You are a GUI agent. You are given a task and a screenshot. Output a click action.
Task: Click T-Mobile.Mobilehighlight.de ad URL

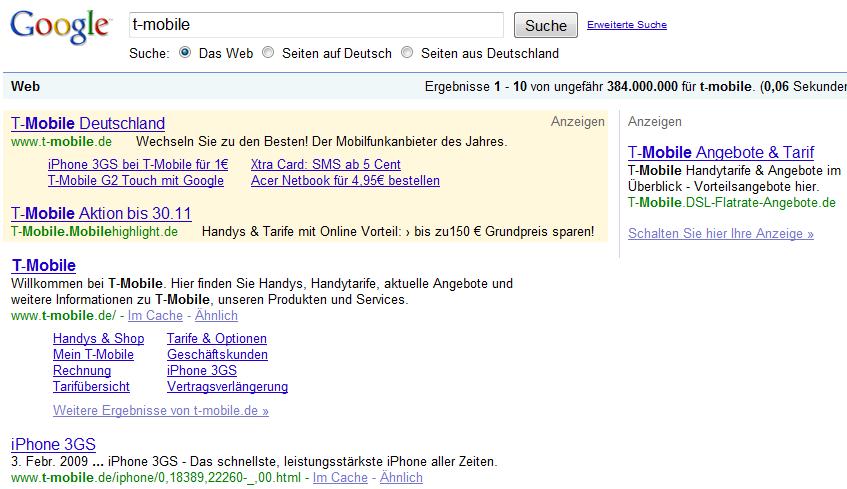[x=95, y=231]
